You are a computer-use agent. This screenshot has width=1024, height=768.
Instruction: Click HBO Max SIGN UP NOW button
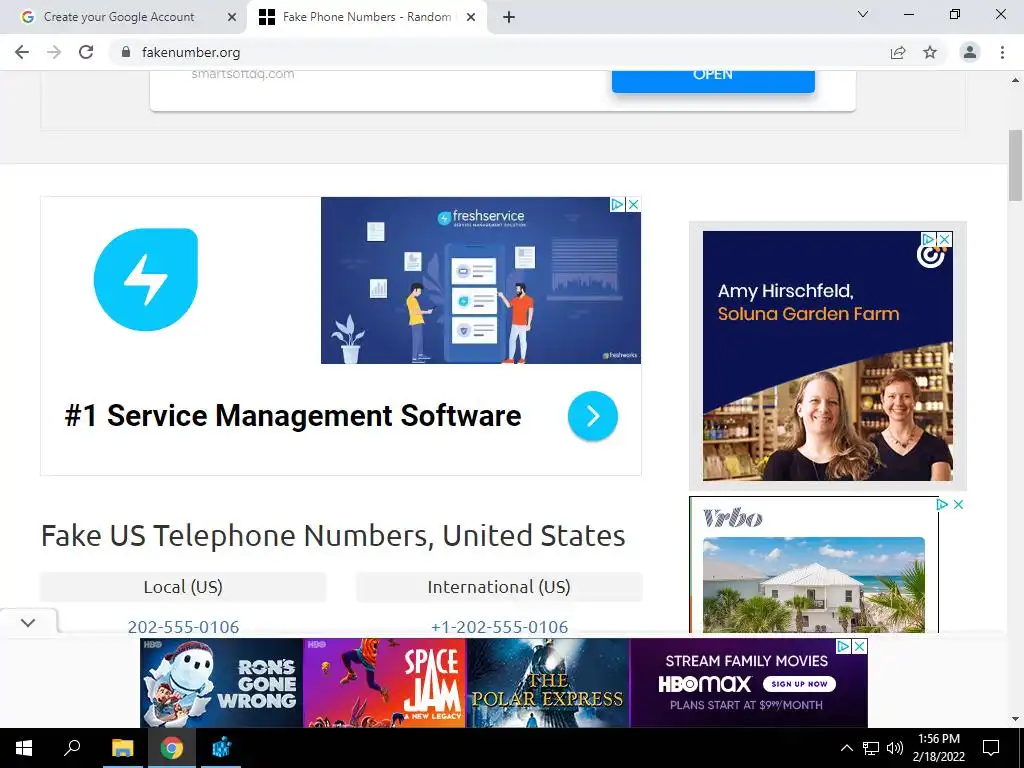(799, 684)
